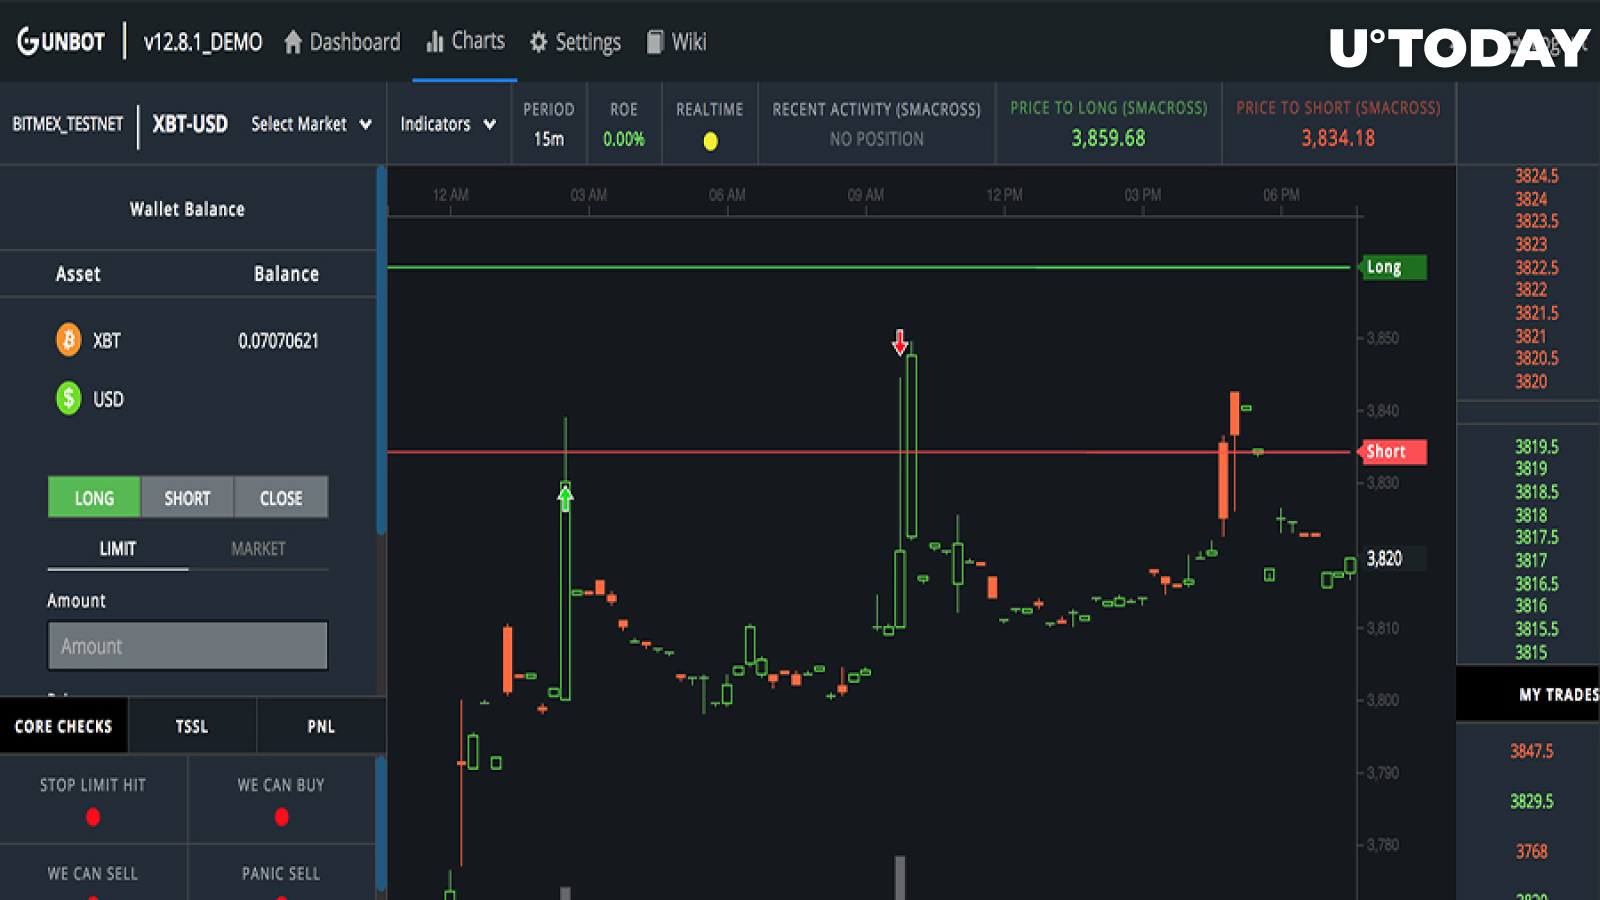Click the v12.8.1_DEMO version label
This screenshot has height=900, width=1600.
(x=203, y=42)
